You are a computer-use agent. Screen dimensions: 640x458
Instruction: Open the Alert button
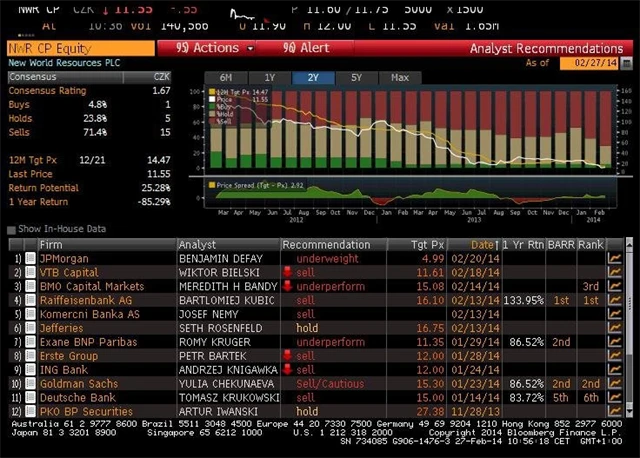pyautogui.click(x=306, y=48)
